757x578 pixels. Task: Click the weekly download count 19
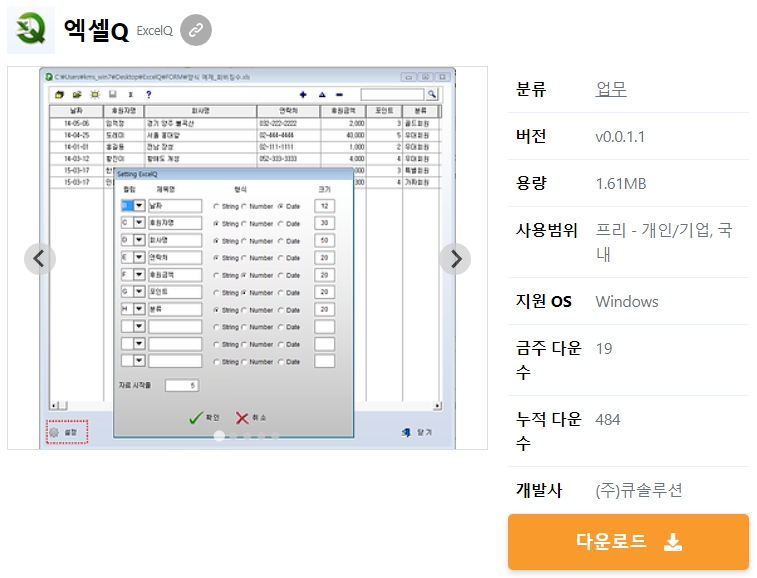604,348
